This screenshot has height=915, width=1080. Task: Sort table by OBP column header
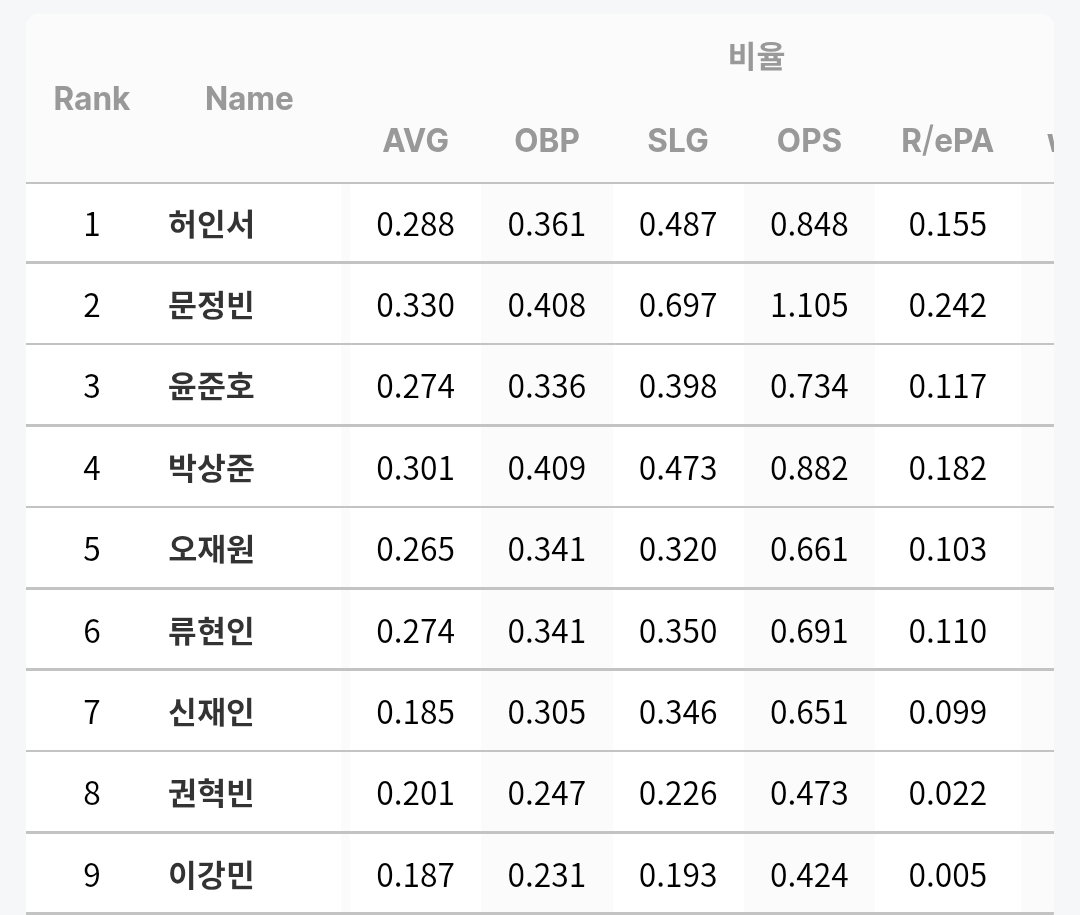pyautogui.click(x=547, y=141)
